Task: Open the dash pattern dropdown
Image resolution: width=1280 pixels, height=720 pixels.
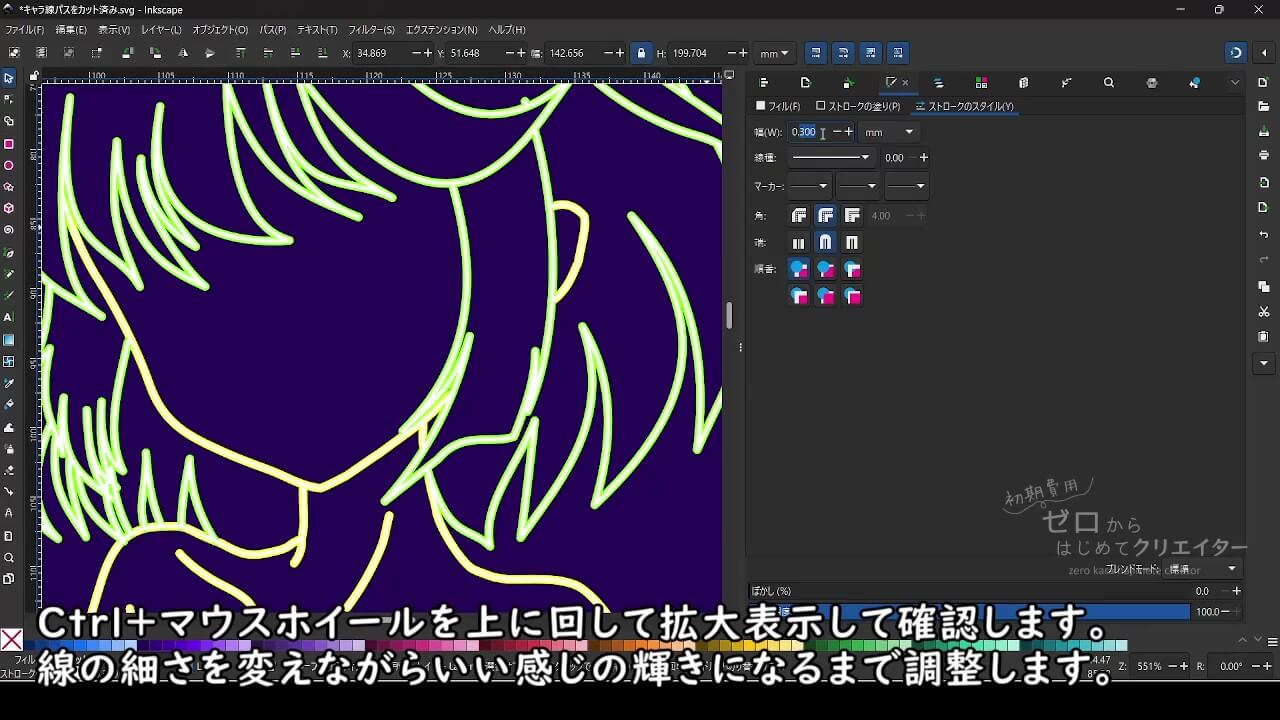Action: coord(831,158)
